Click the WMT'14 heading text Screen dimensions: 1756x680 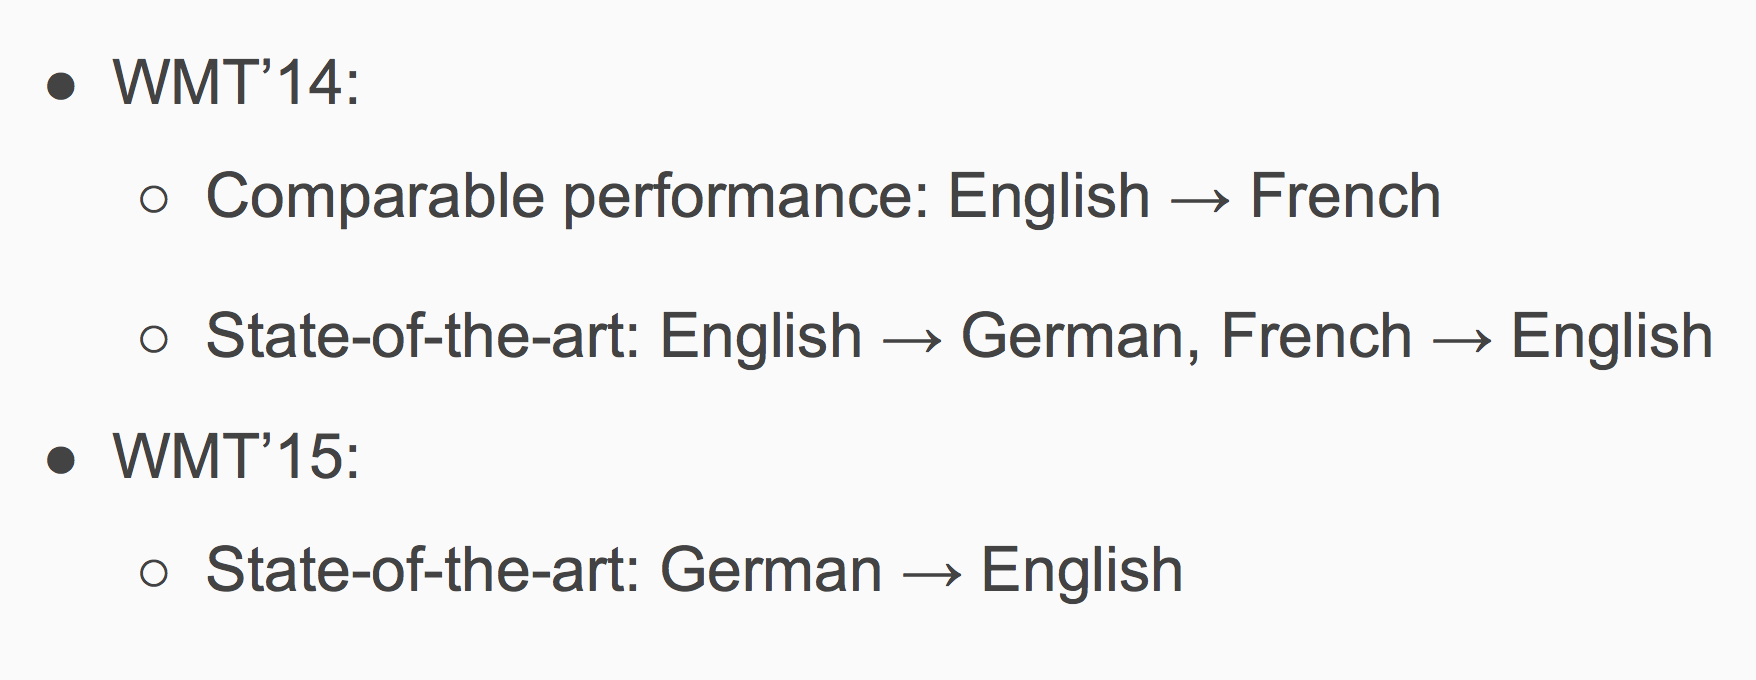(x=236, y=82)
